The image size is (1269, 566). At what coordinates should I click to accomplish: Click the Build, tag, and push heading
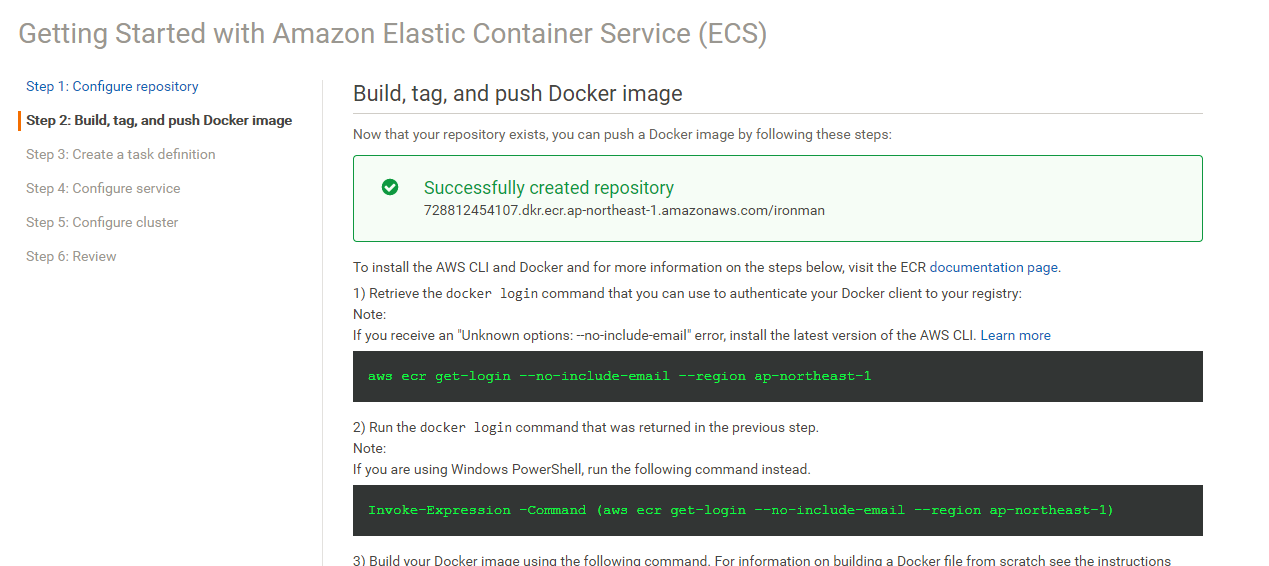pos(517,94)
